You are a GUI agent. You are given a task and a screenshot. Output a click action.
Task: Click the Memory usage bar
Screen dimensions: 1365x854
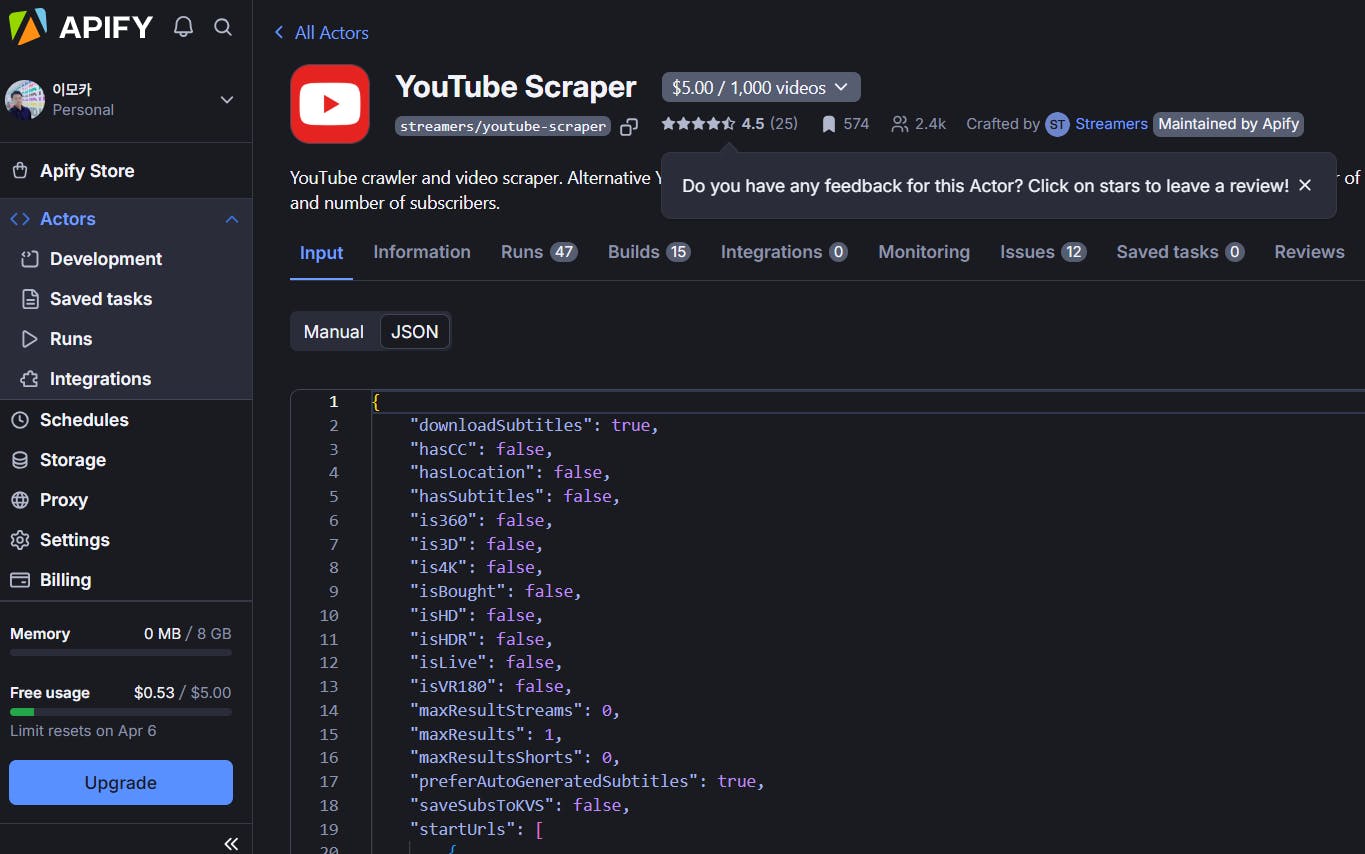point(121,653)
